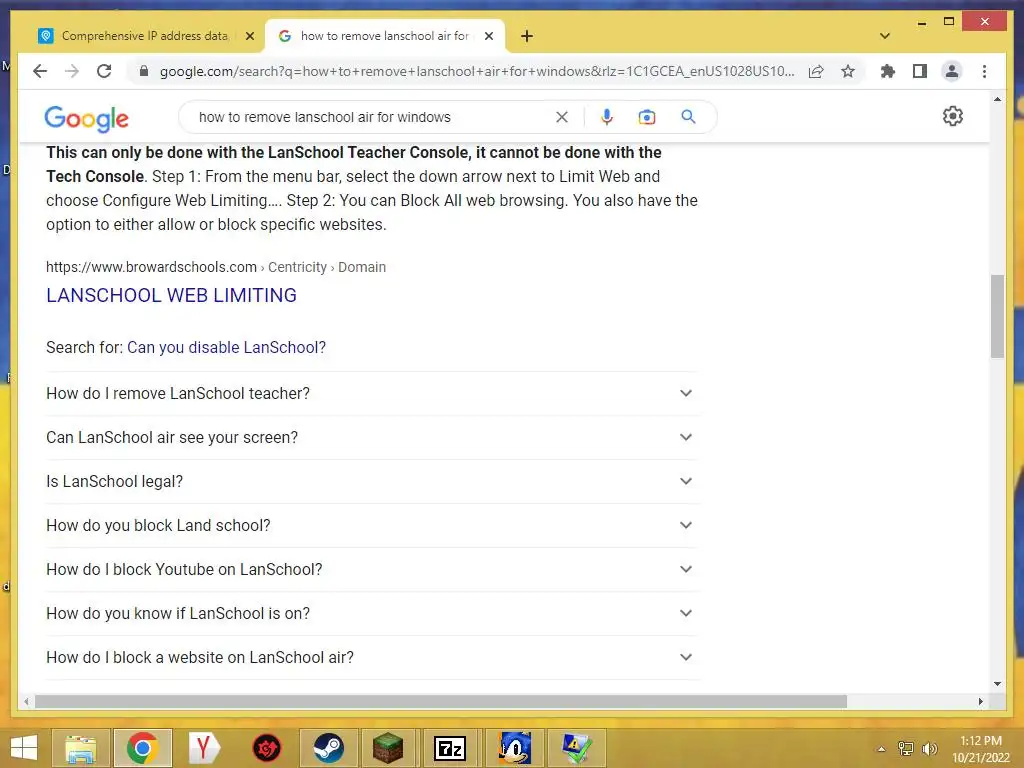Start search by voice microphone
The width and height of the screenshot is (1024, 768).
tap(607, 117)
